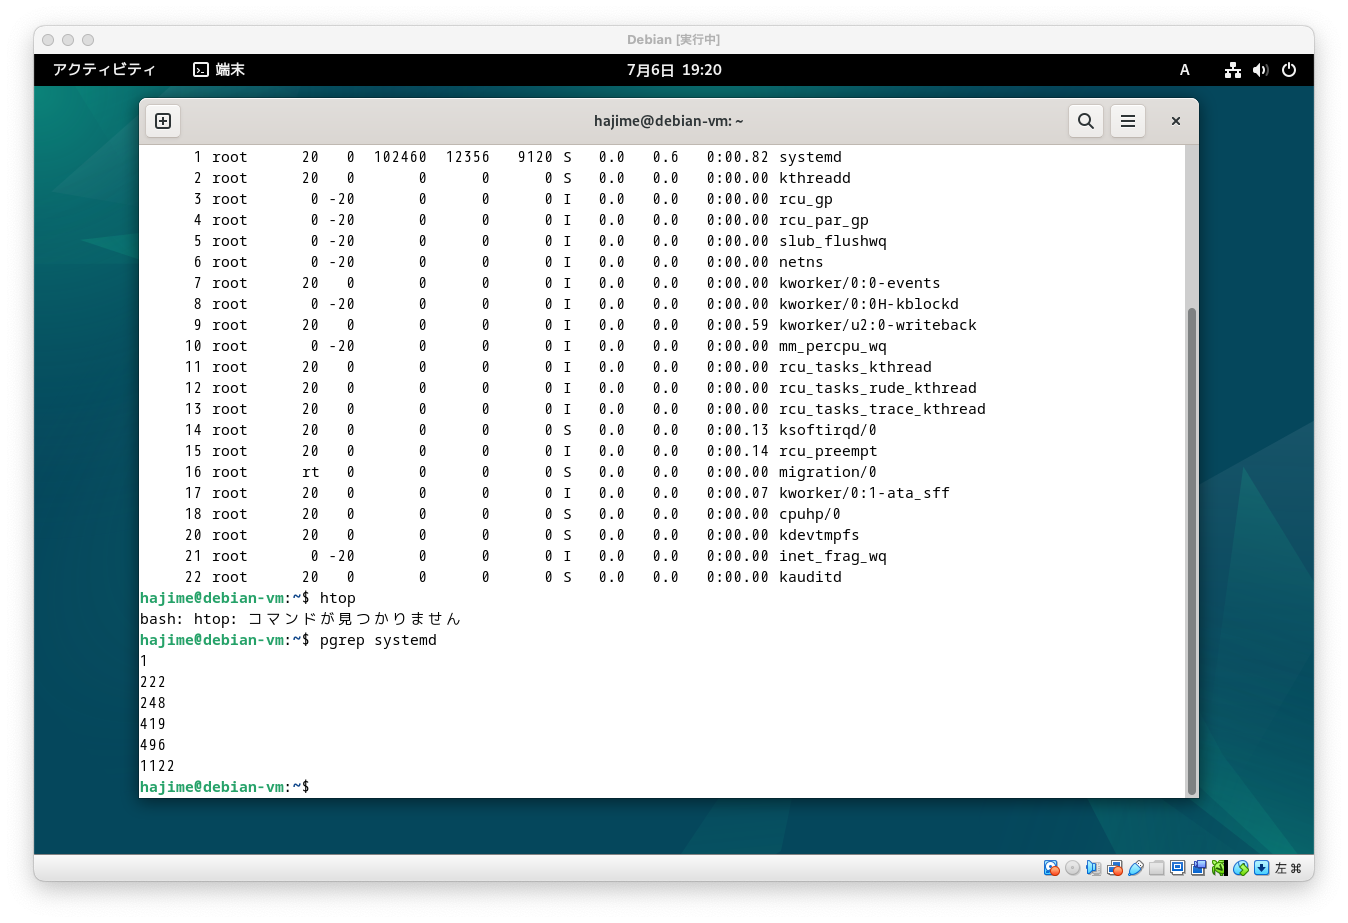Close the hajime@debian-vm terminal window
Screen dimensions: 1348x923
[1176, 121]
